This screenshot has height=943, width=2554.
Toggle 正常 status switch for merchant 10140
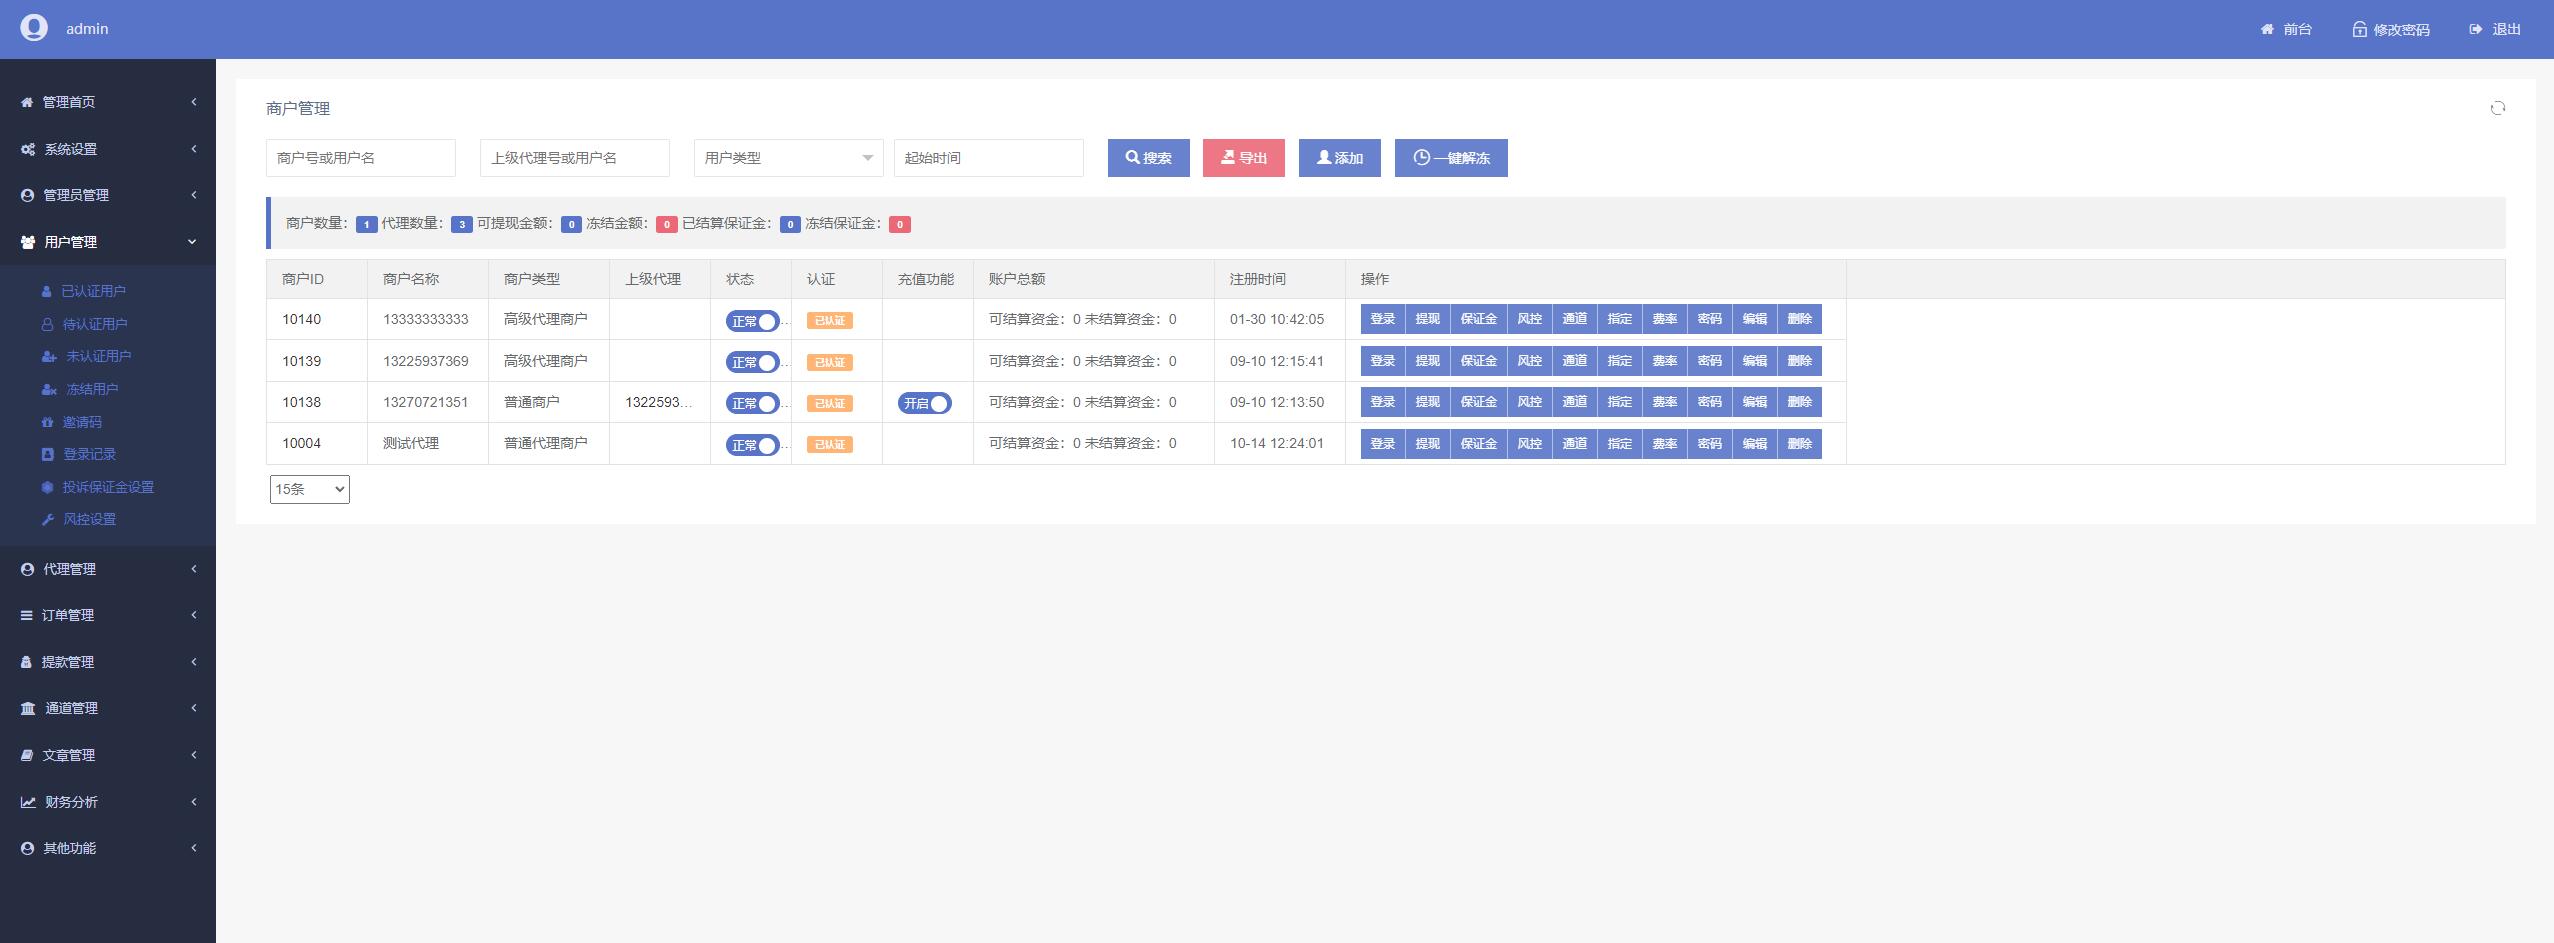coord(753,321)
